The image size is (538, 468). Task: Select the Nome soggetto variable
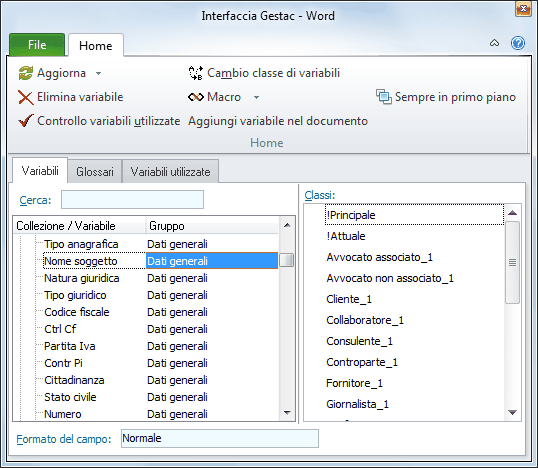(x=81, y=261)
